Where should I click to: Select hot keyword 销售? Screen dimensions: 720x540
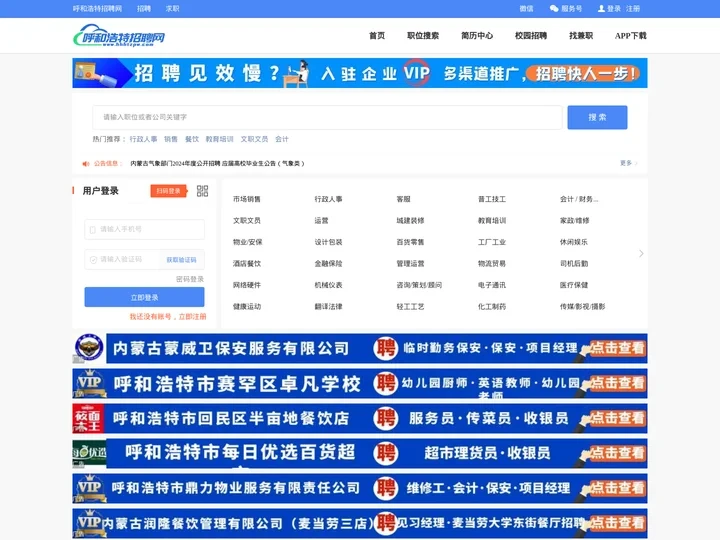[171, 139]
